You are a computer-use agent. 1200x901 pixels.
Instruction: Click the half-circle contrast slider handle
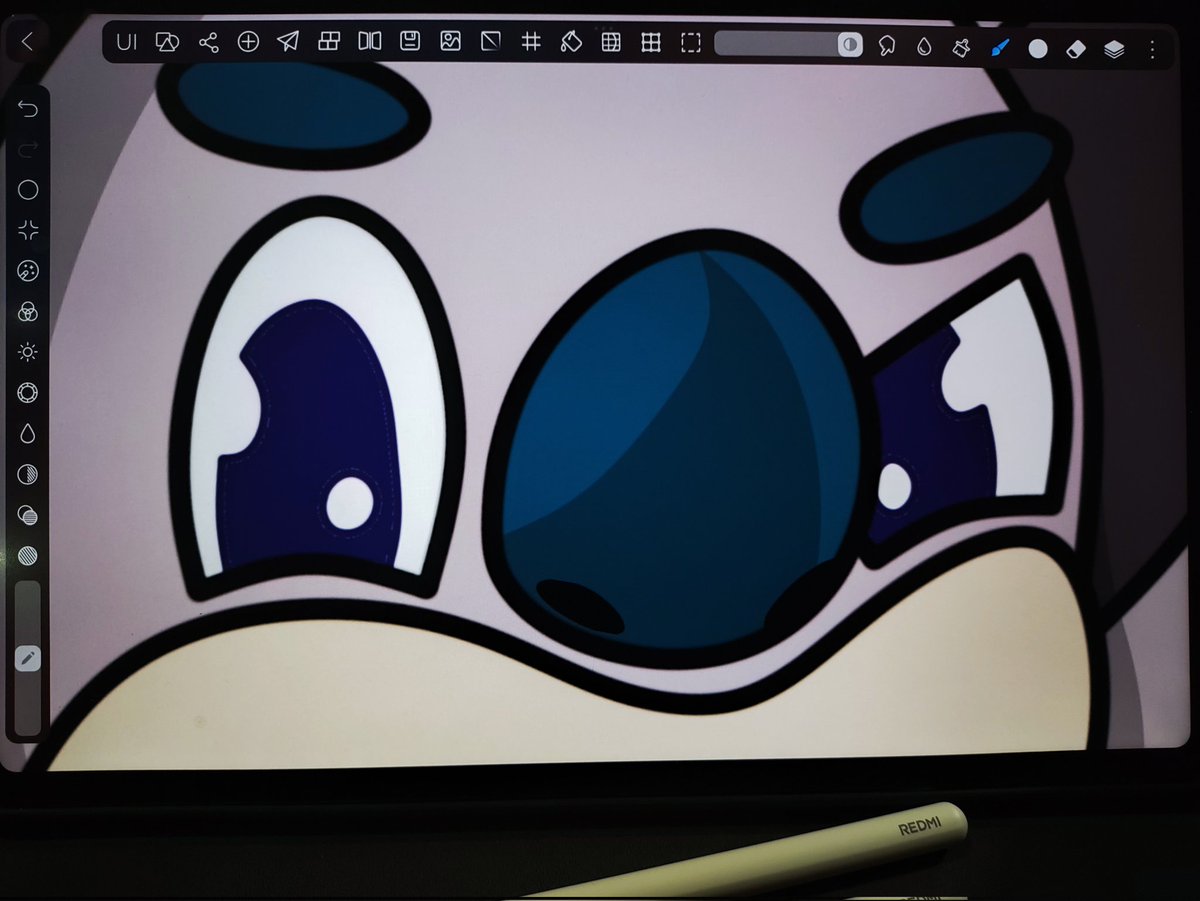(850, 45)
